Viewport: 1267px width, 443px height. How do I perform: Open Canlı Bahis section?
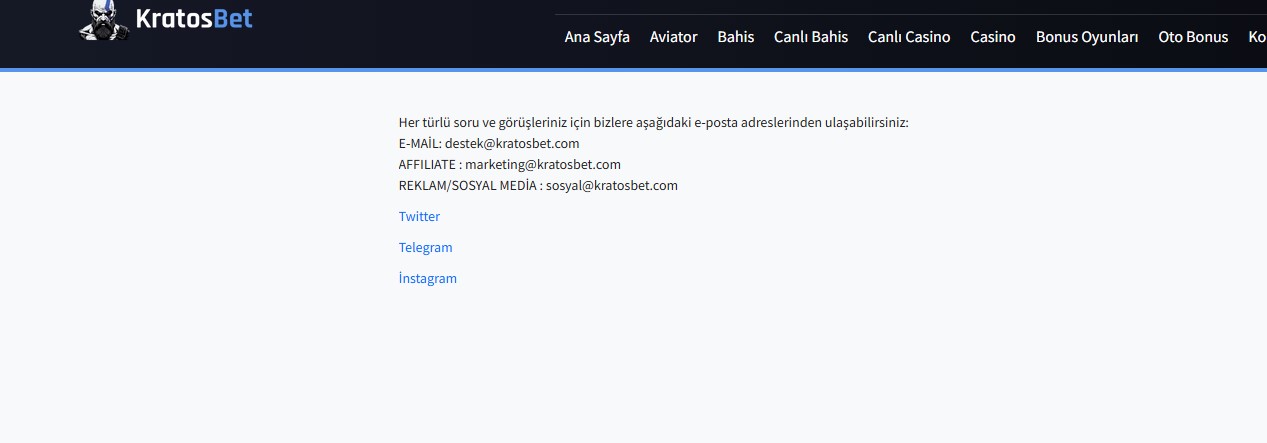coord(811,37)
